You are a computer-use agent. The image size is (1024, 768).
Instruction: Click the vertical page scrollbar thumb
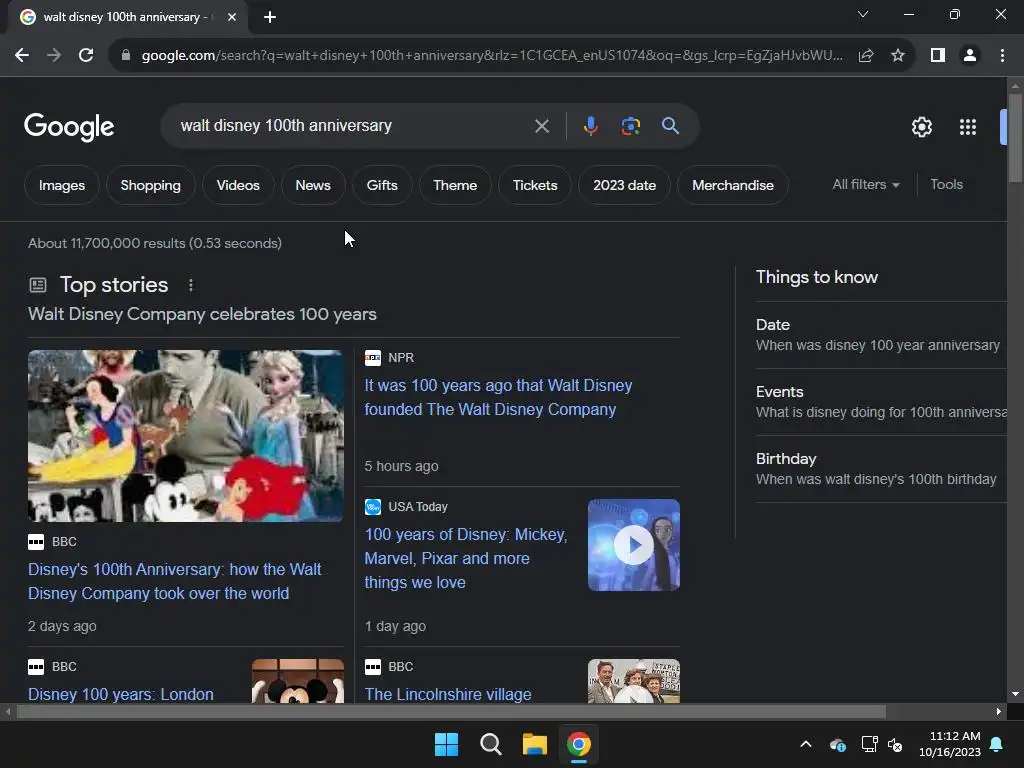click(x=1015, y=137)
